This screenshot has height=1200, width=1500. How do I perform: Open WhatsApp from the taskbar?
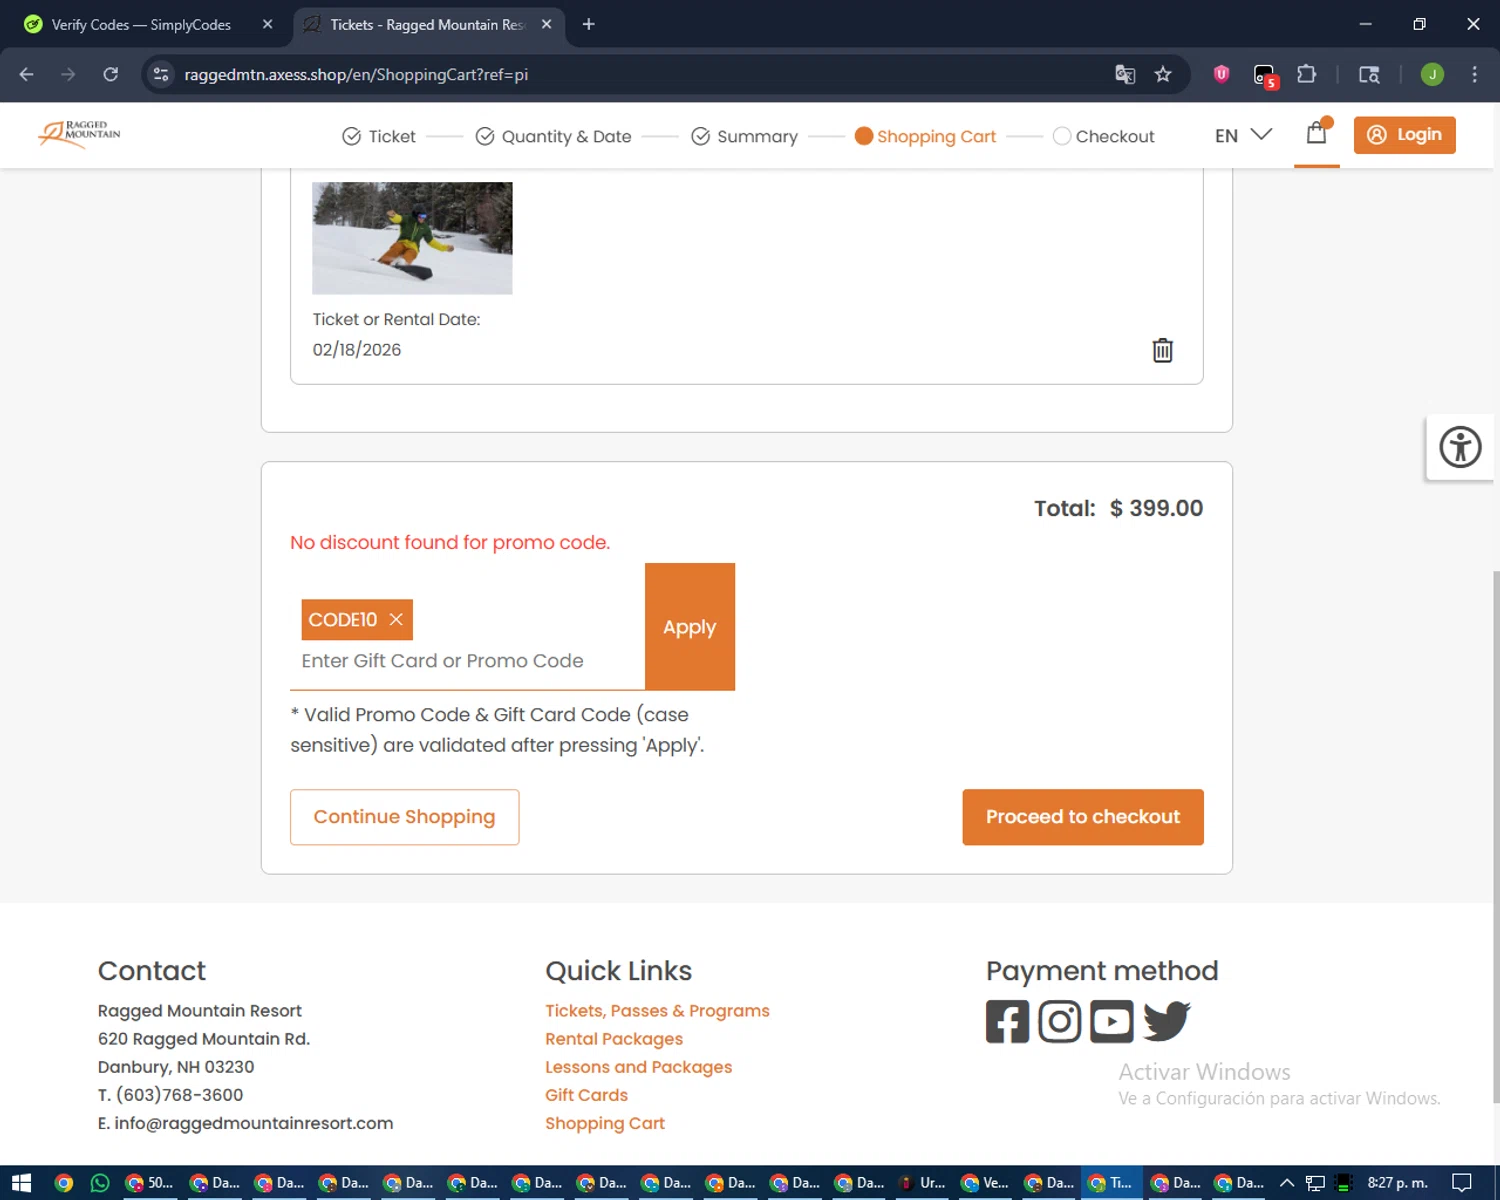click(x=100, y=1183)
